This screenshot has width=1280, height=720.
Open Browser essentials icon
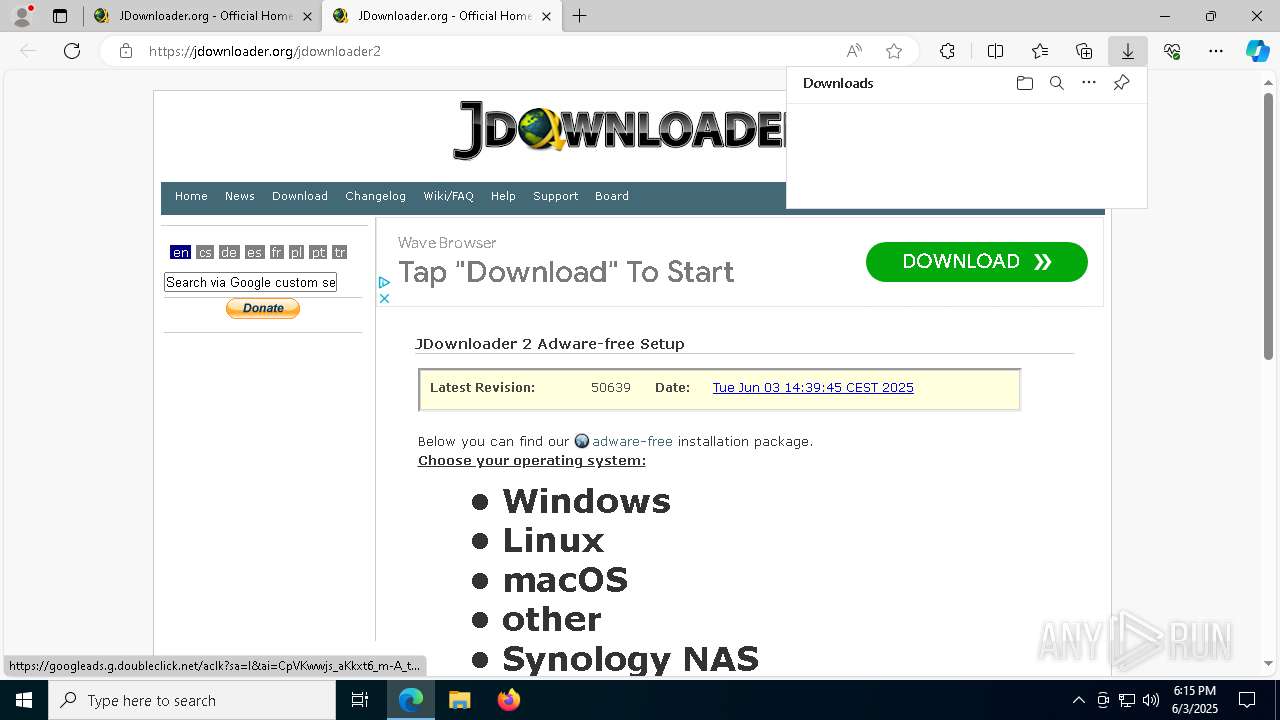(x=1172, y=51)
